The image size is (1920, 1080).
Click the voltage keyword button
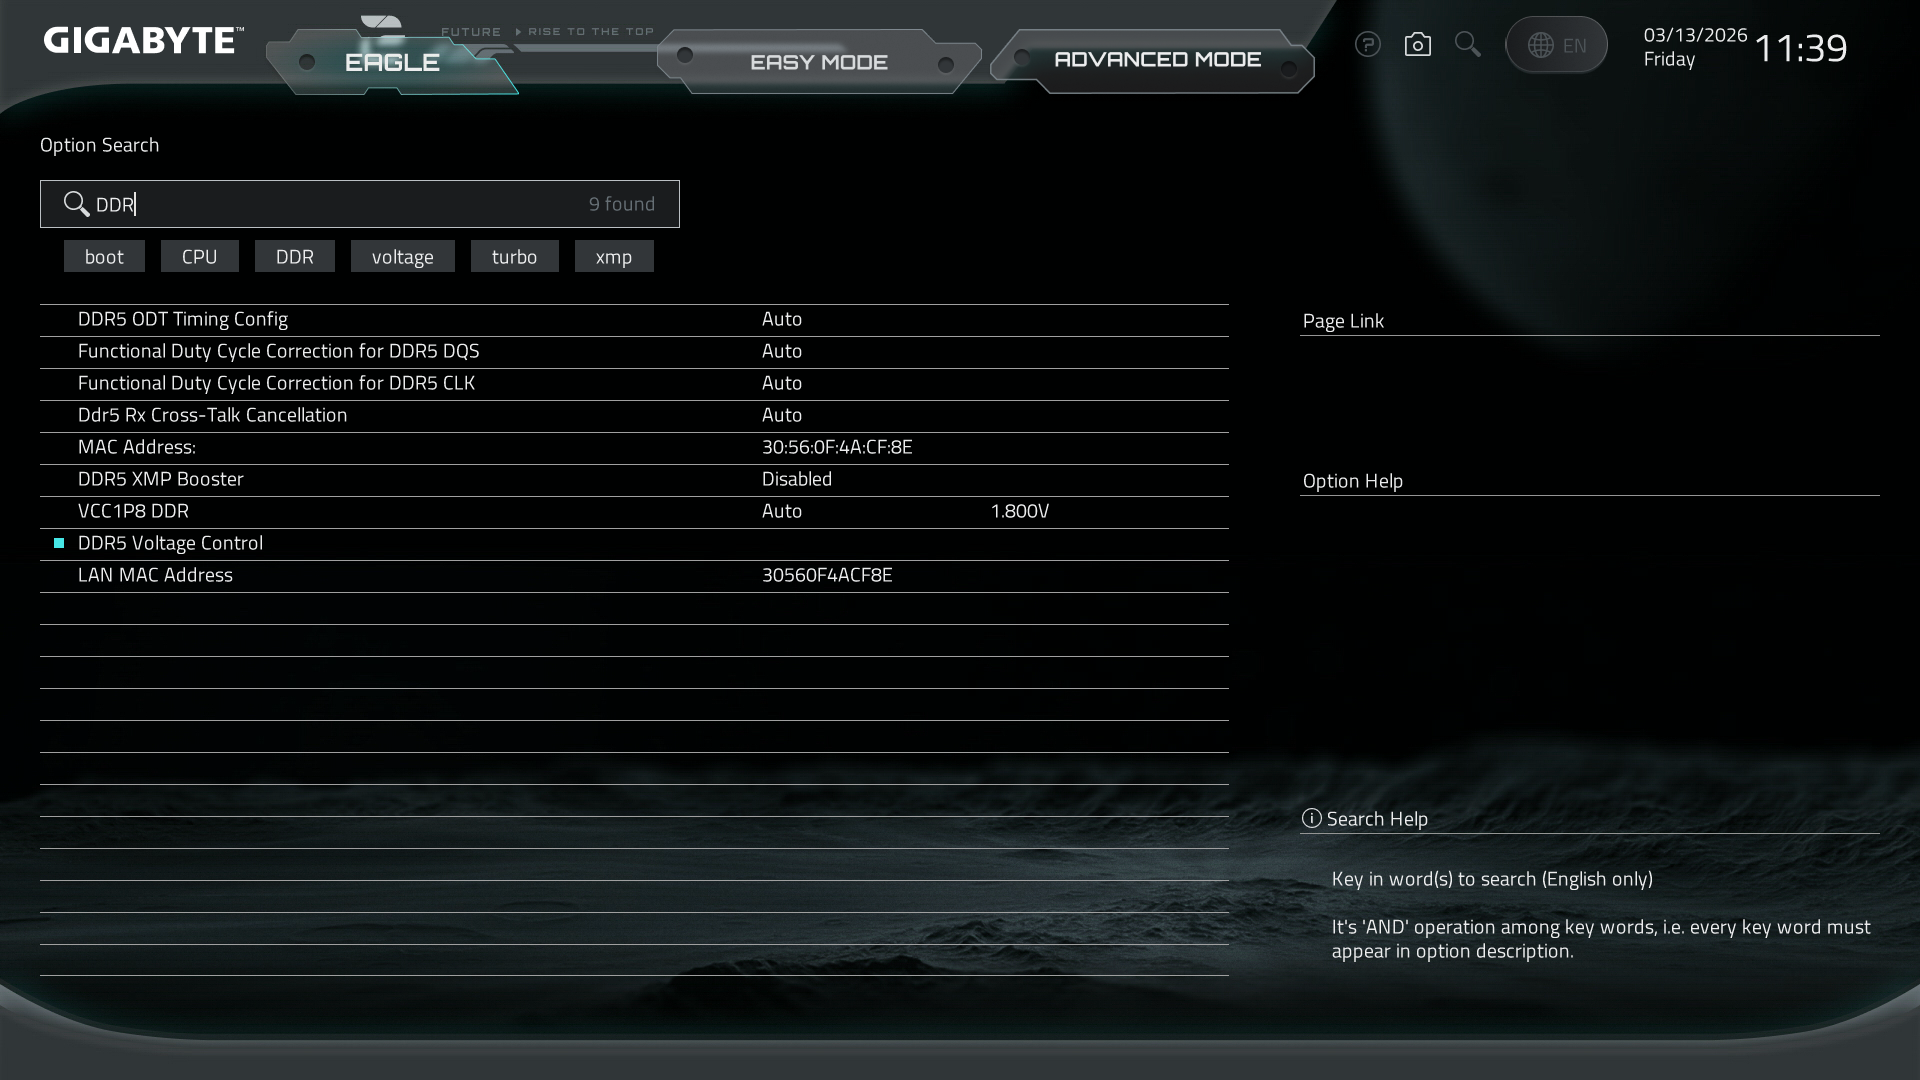pyautogui.click(x=402, y=257)
